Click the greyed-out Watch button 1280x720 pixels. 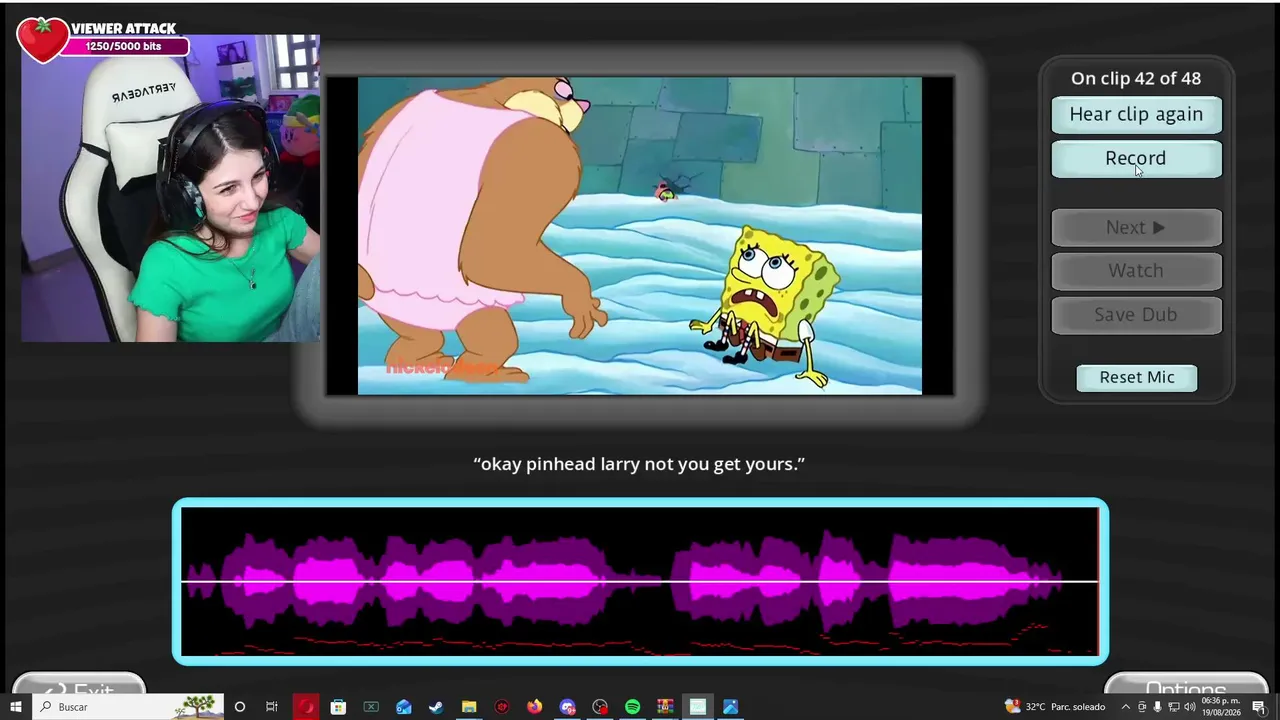tap(1136, 271)
